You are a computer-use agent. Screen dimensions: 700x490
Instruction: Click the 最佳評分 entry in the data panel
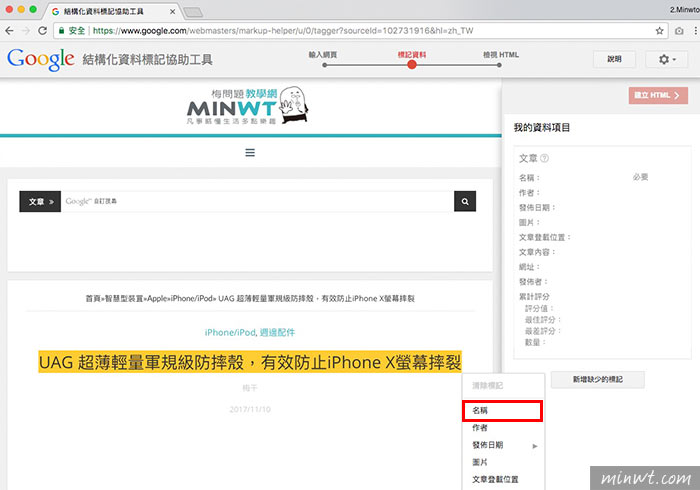[x=543, y=320]
